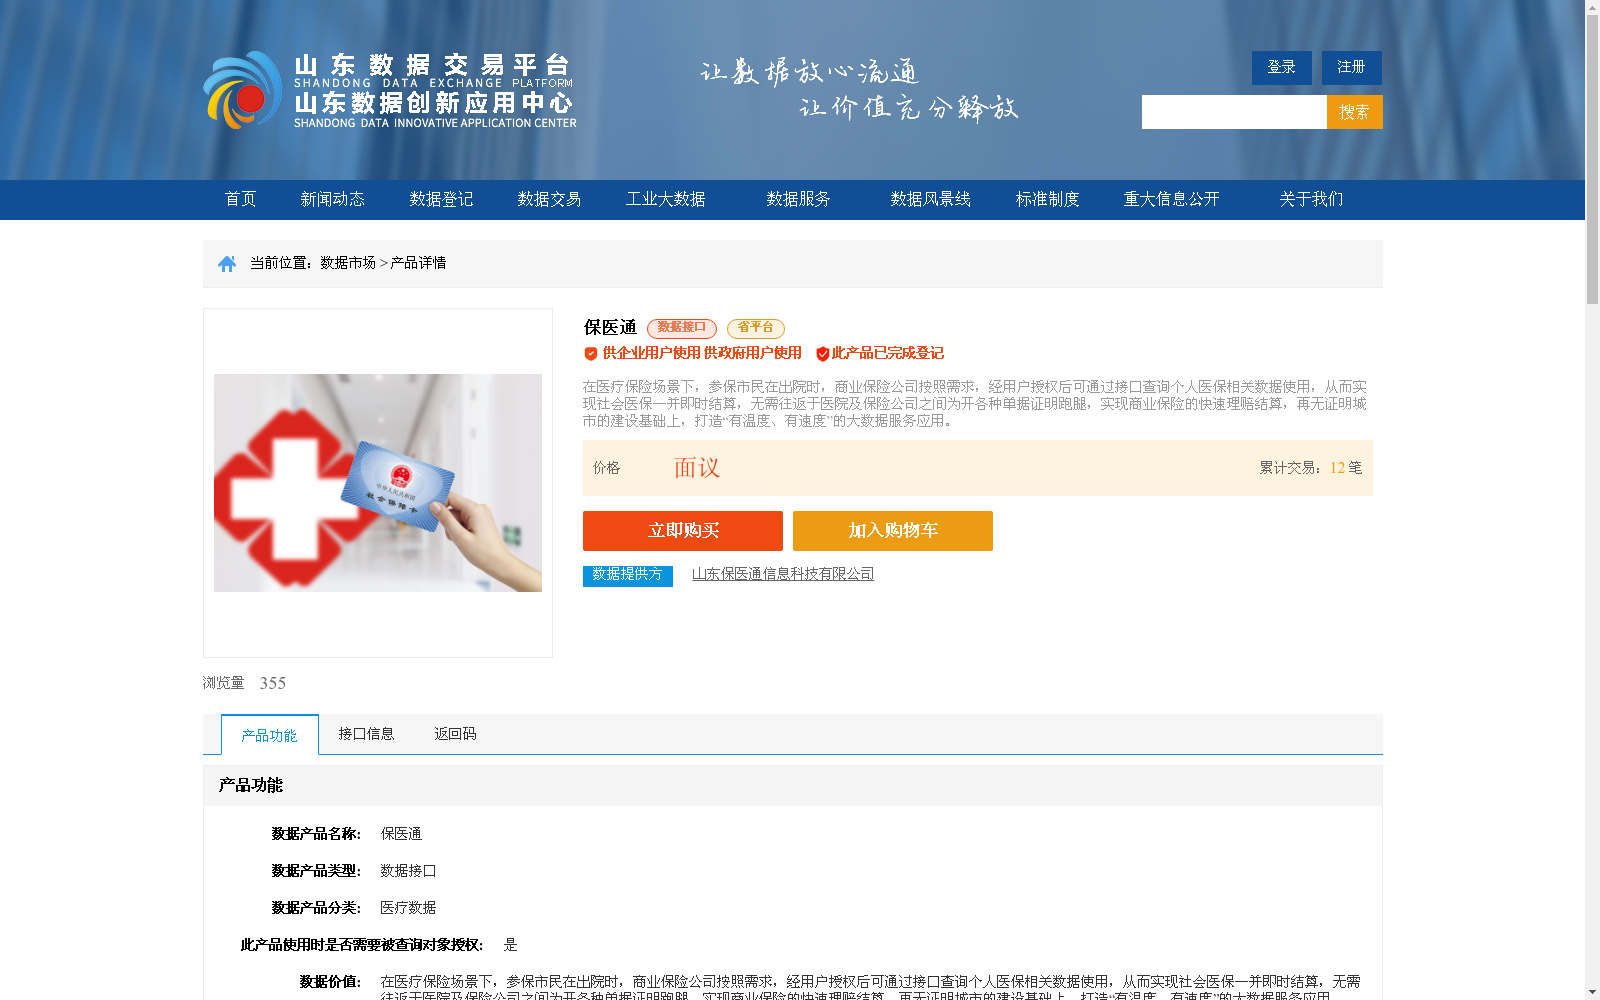The height and width of the screenshot is (1000, 1600).
Task: Click the home icon in breadcrumb
Action: click(227, 263)
